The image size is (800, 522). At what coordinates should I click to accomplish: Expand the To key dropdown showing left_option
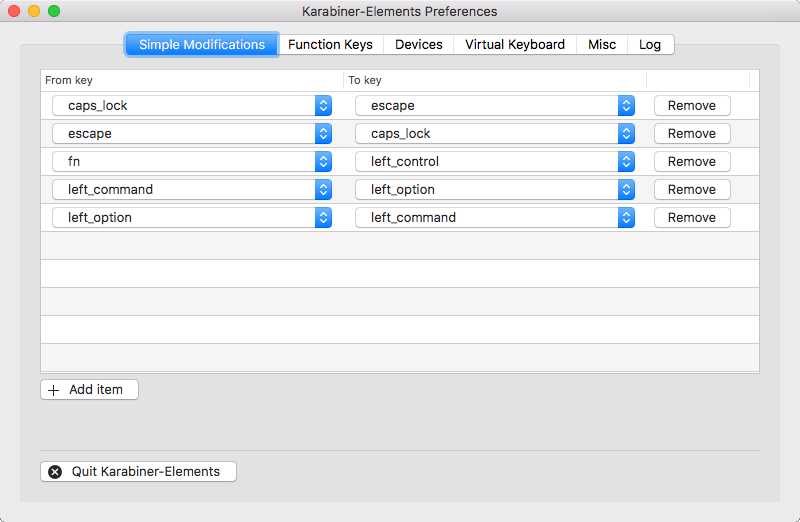pos(495,190)
